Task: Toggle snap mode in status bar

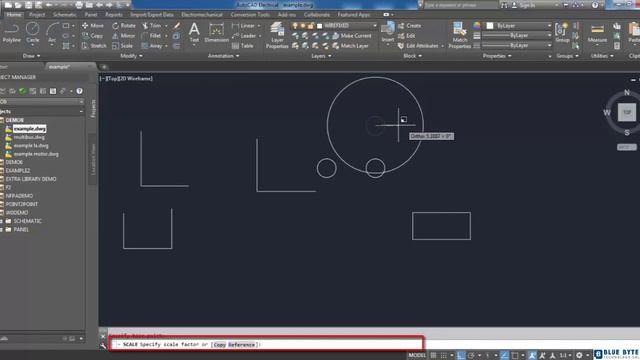Action: click(444, 356)
